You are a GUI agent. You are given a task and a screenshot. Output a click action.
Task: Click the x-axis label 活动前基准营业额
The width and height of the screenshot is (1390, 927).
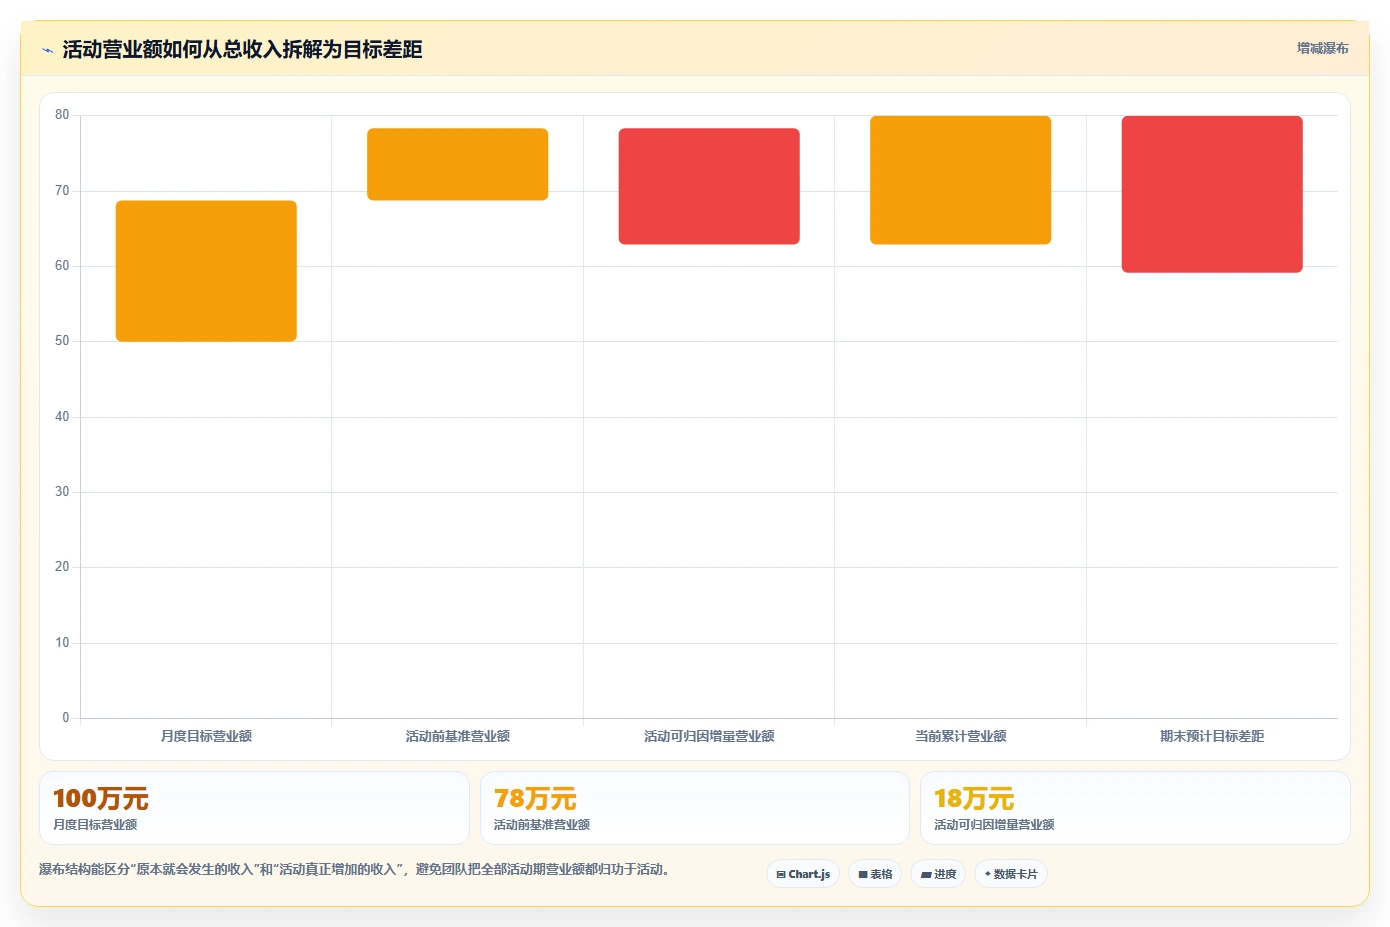coord(457,736)
